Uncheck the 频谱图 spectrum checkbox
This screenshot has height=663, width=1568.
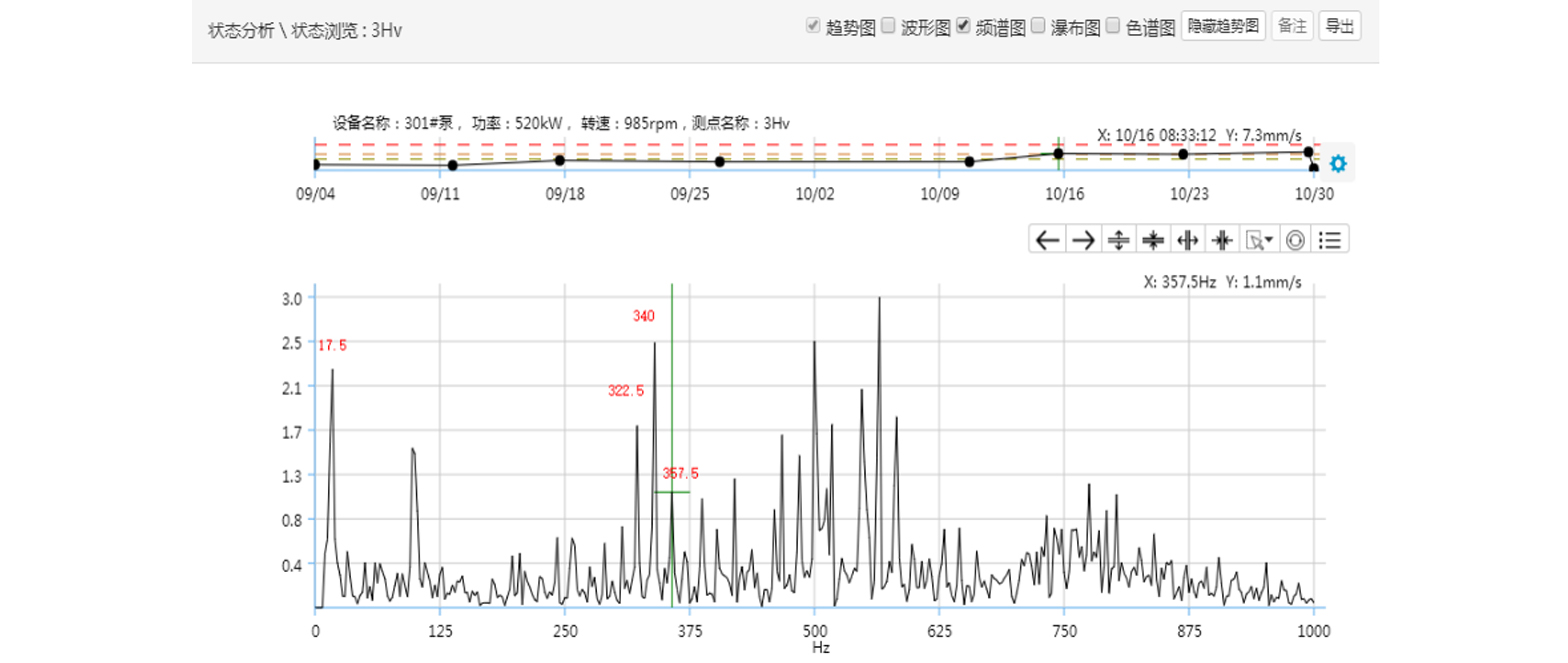tap(963, 27)
